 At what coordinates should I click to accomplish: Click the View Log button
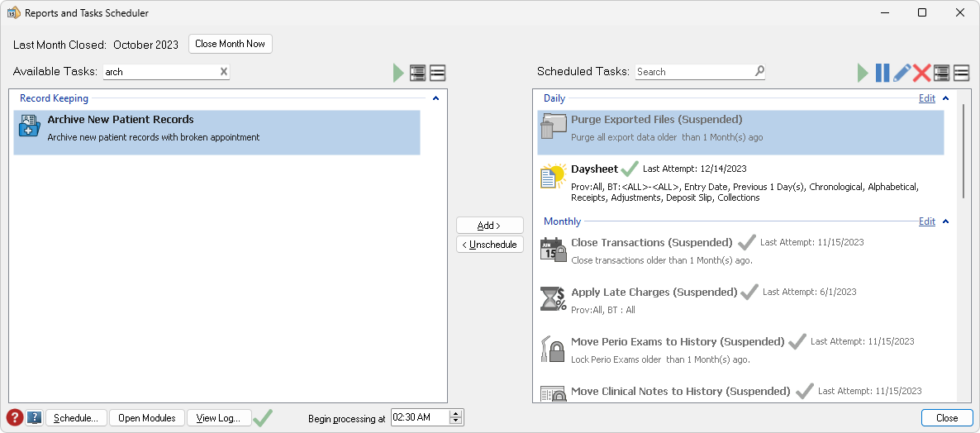click(219, 418)
